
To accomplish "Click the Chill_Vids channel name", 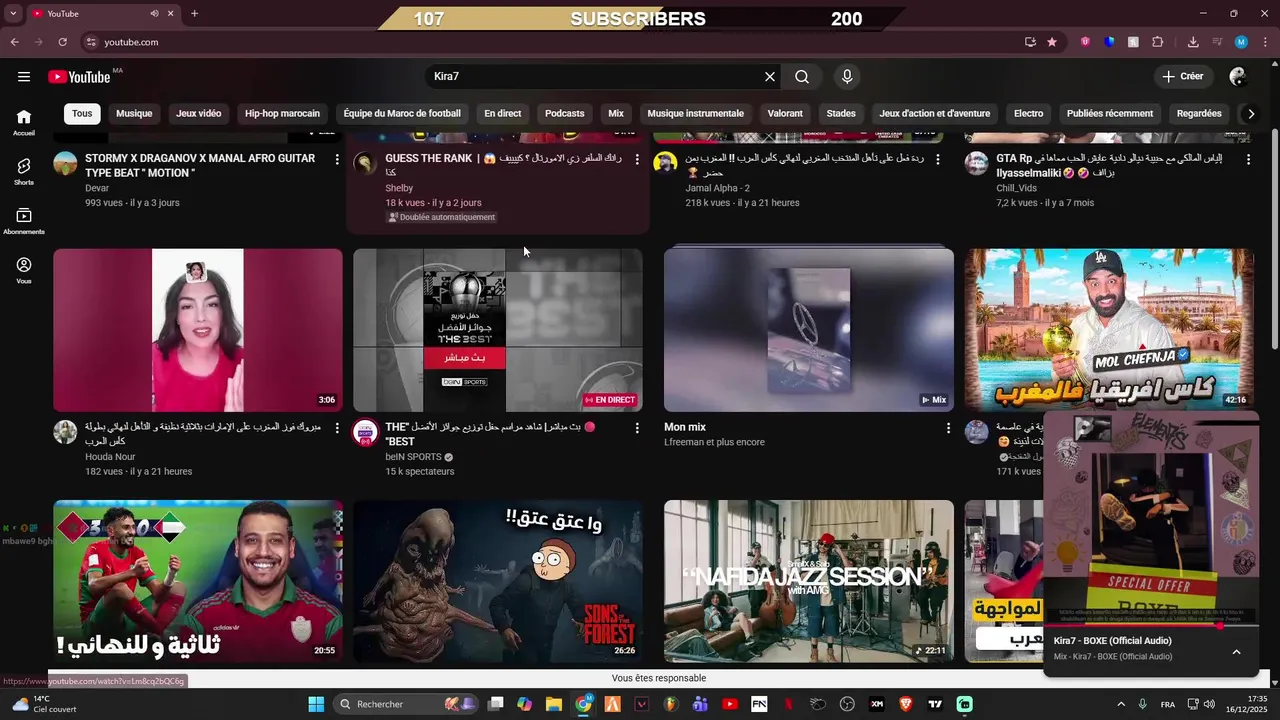I will (1016, 188).
